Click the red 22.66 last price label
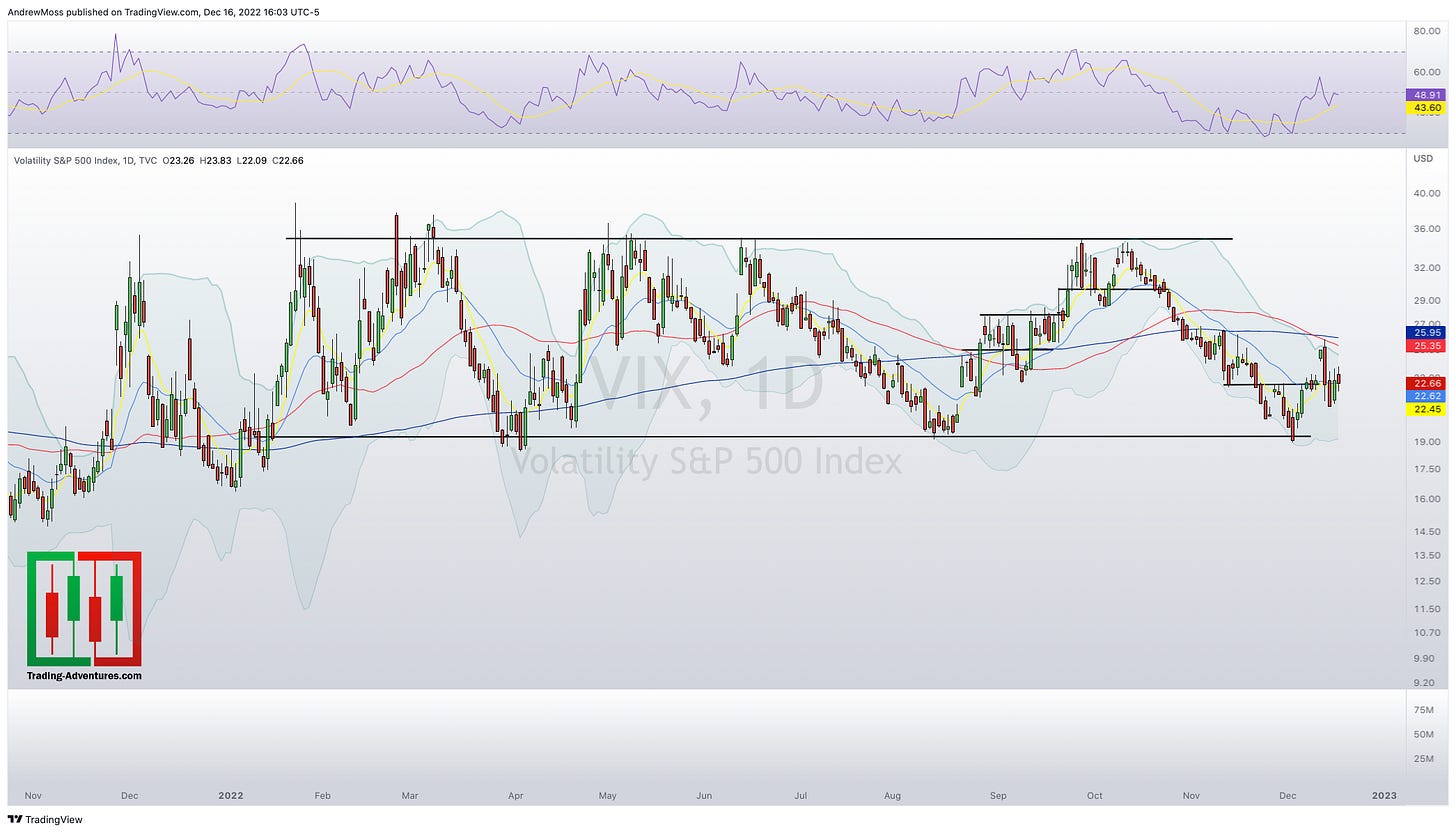This screenshot has width=1456, height=833. pyautogui.click(x=1424, y=383)
